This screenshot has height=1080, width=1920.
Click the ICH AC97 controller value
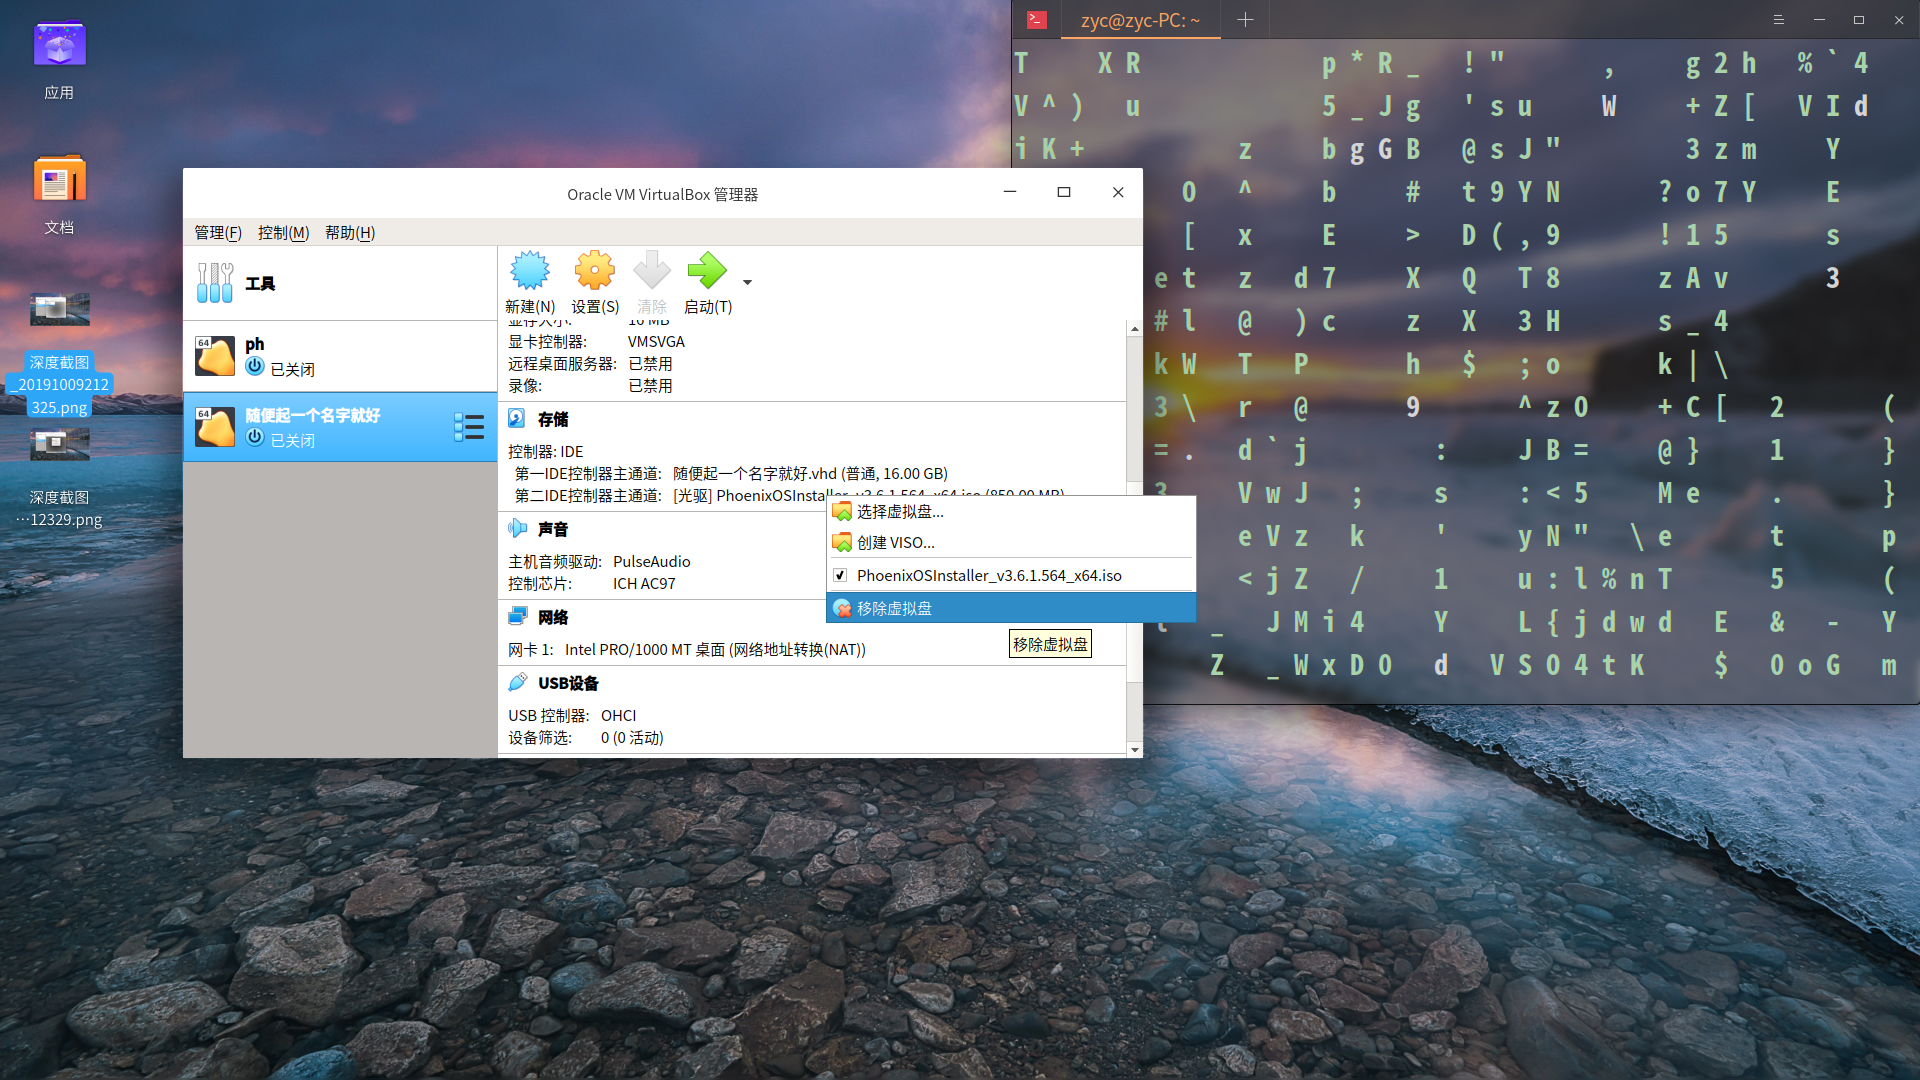click(x=644, y=583)
